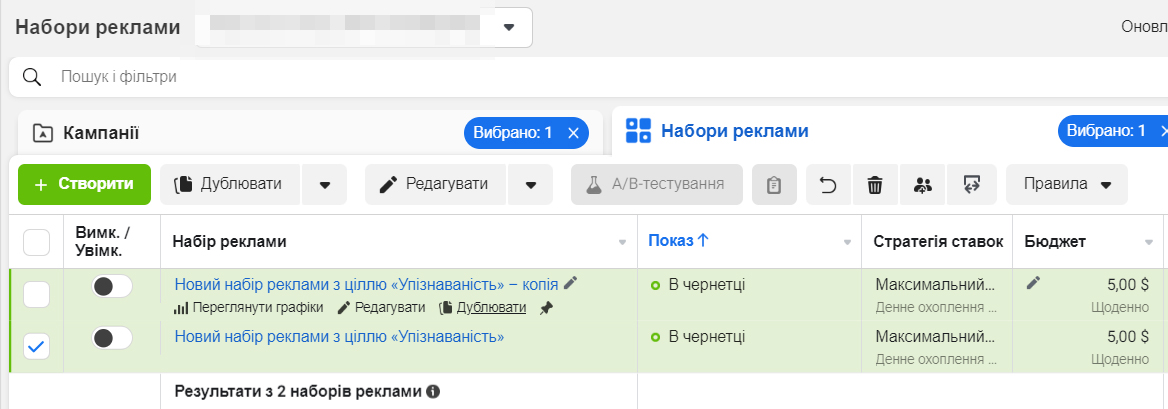Open Набір реклами column options arrow
Screen dimensions: 1168x409
click(623, 243)
